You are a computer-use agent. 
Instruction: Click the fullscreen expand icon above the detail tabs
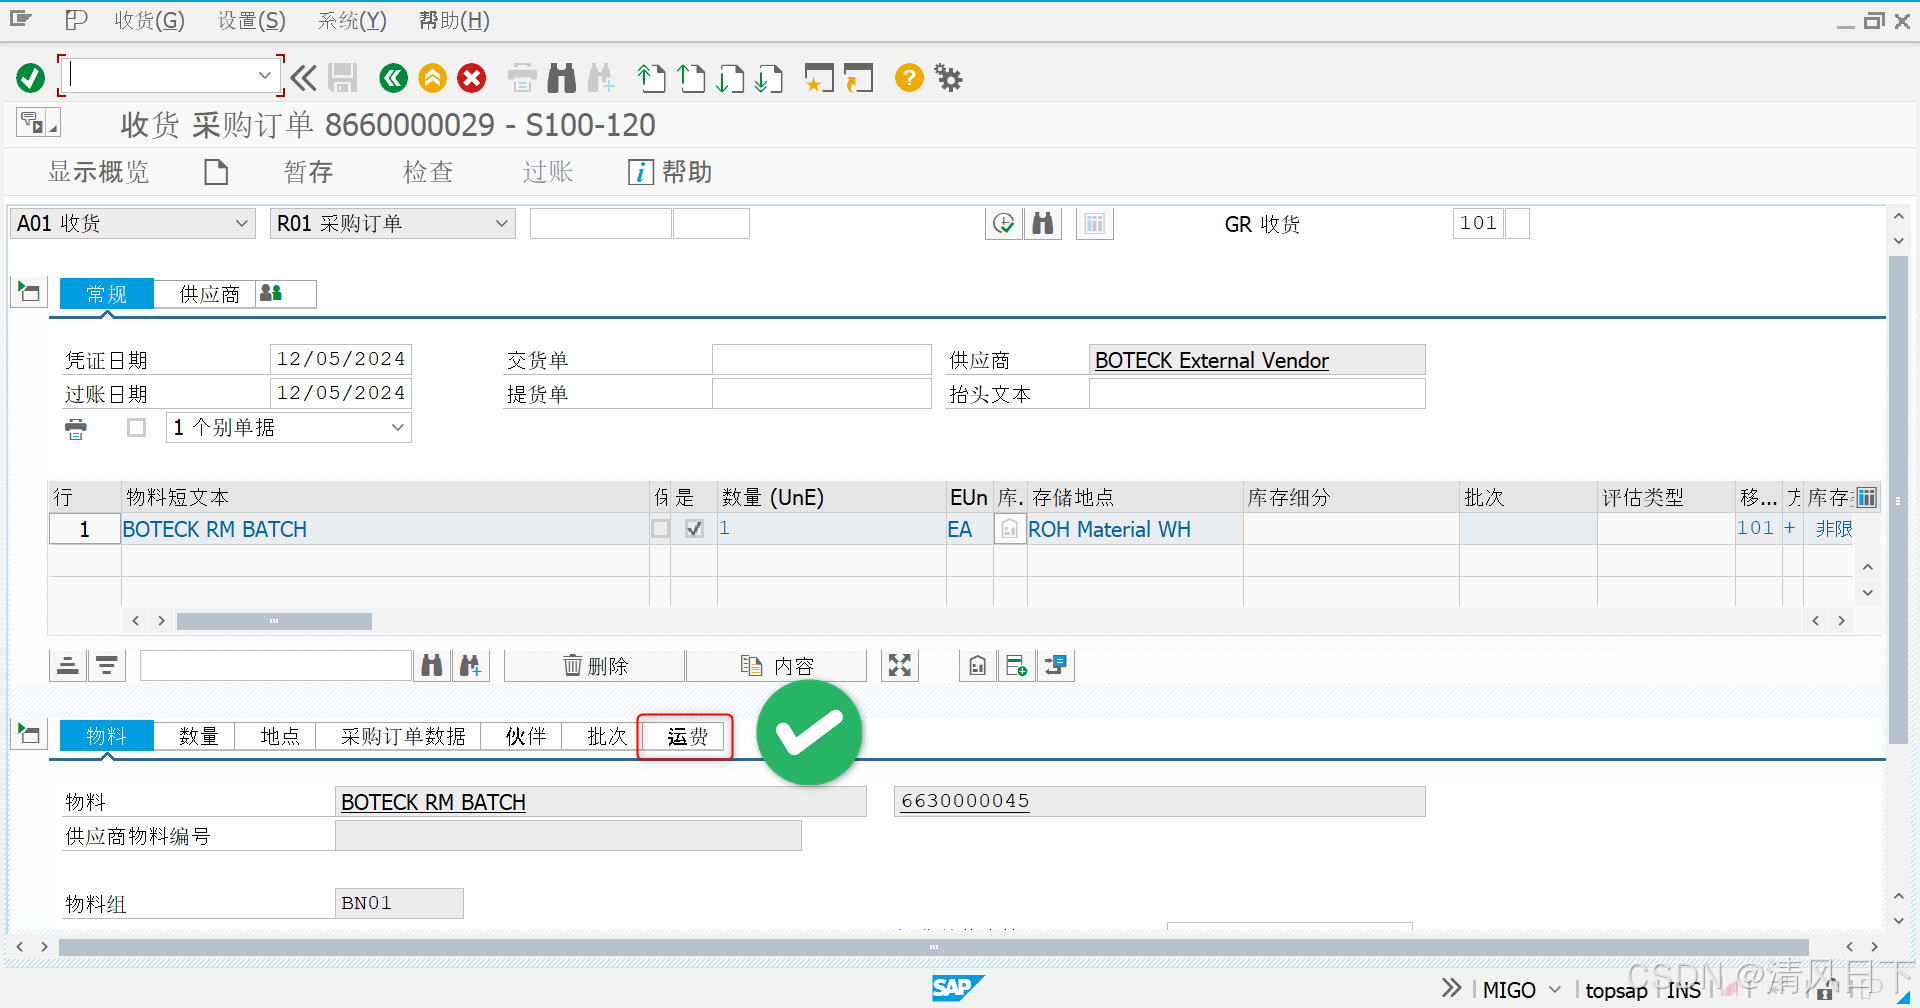pos(899,665)
